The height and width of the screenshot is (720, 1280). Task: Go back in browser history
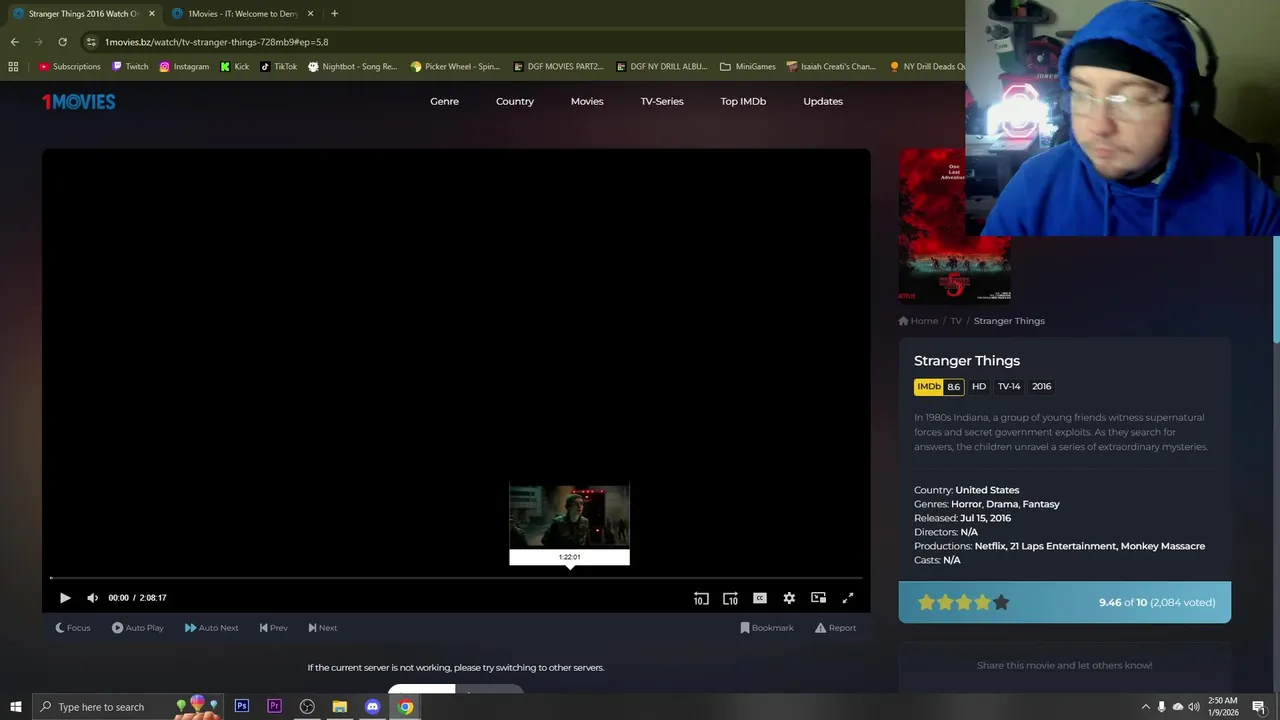(14, 42)
